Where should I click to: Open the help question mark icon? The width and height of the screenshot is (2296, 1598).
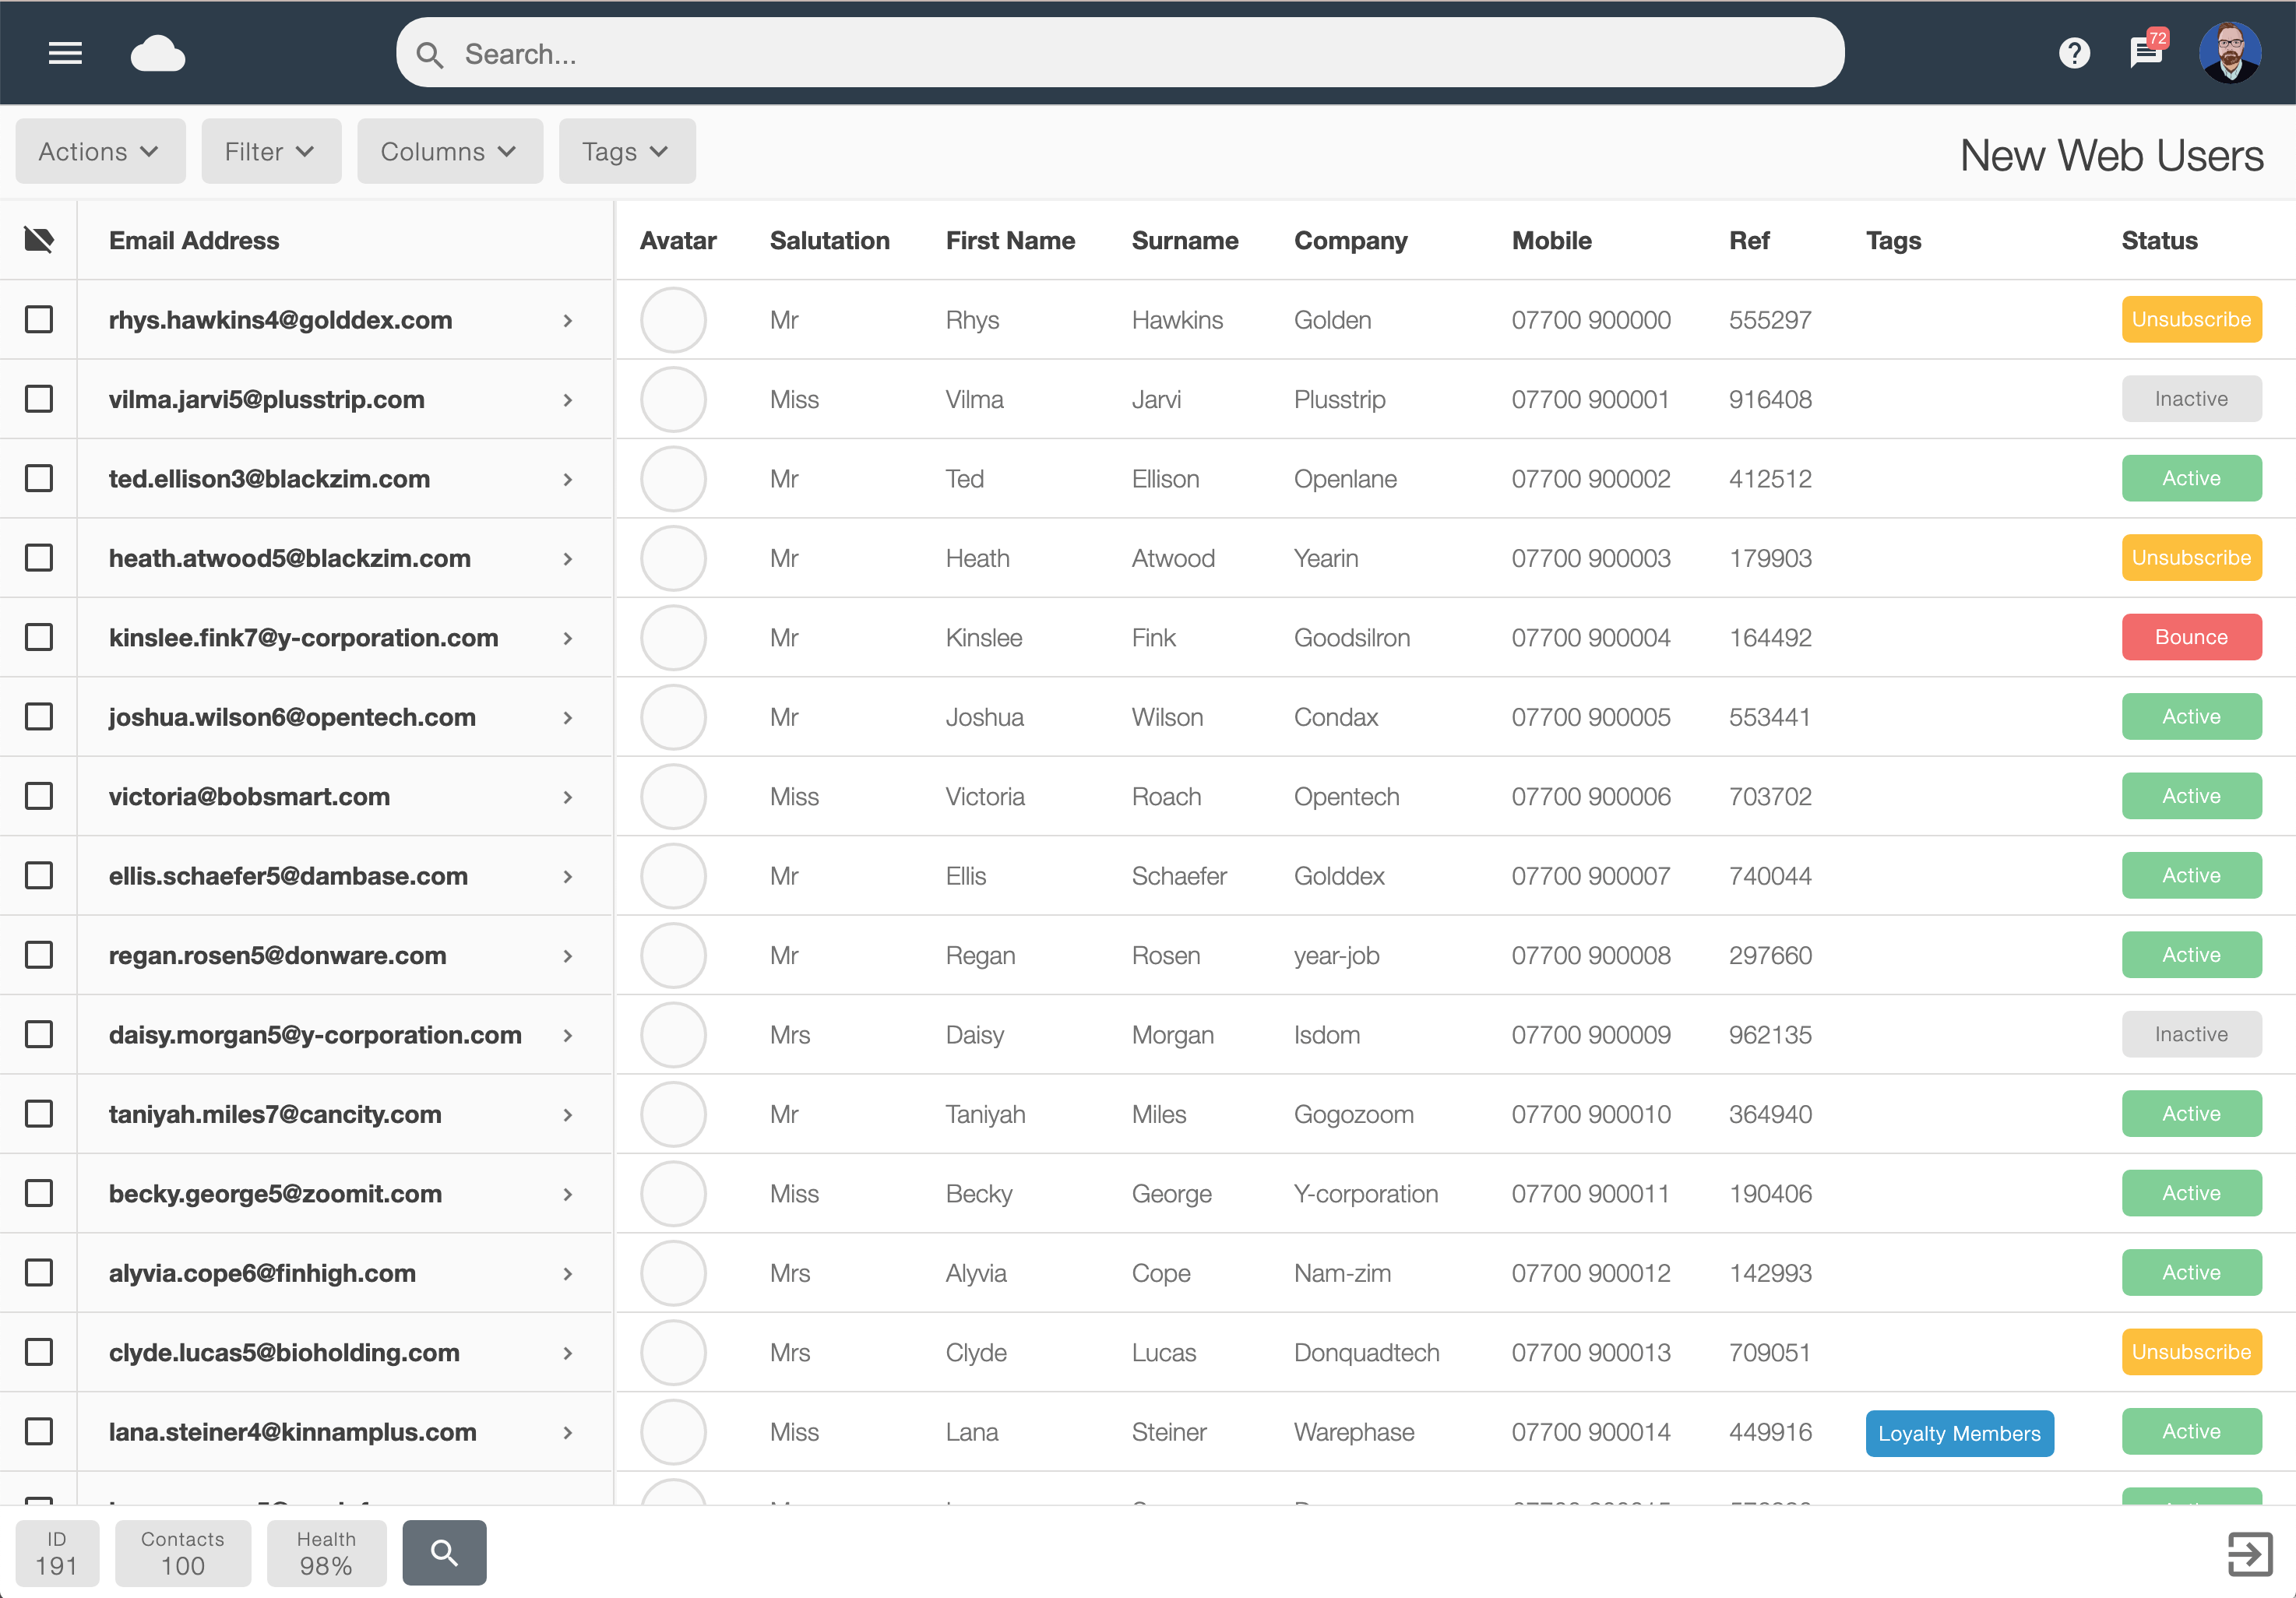coord(2074,53)
